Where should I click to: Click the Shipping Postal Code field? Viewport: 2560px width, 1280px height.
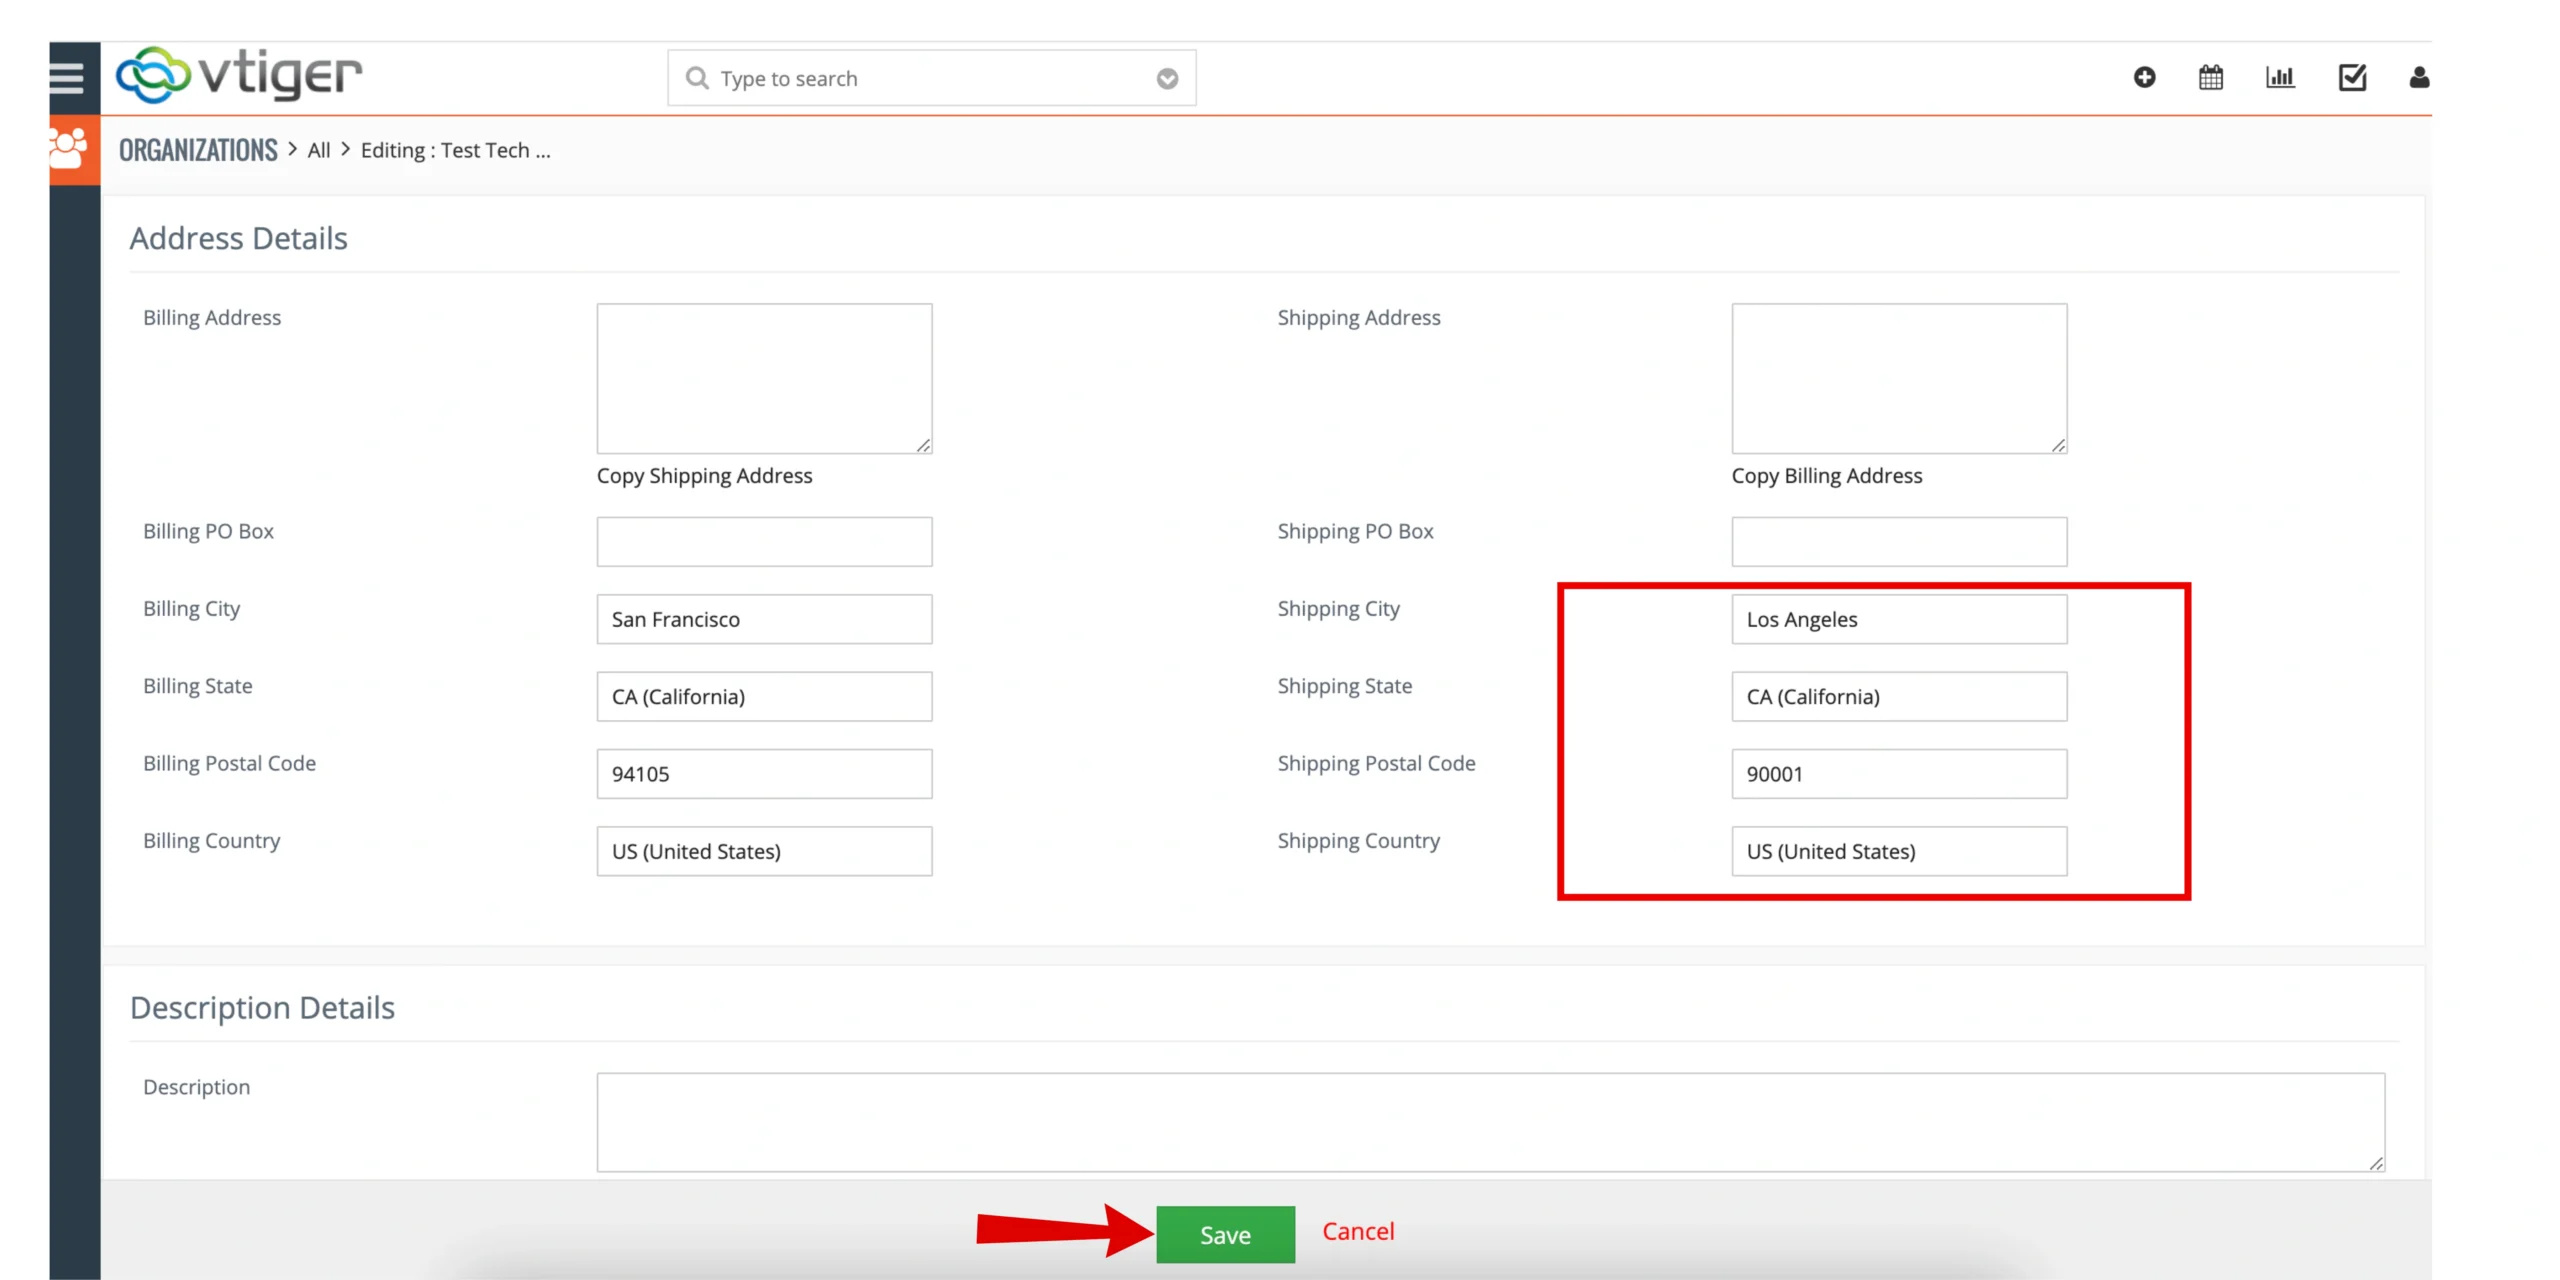(1898, 774)
